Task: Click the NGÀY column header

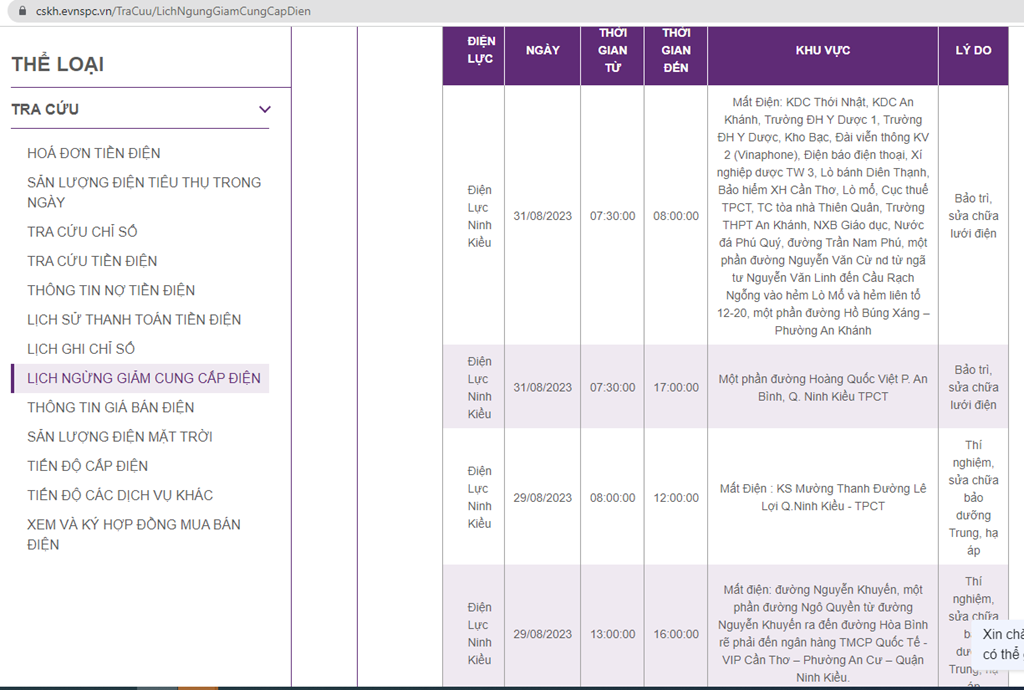Action: pos(543,50)
